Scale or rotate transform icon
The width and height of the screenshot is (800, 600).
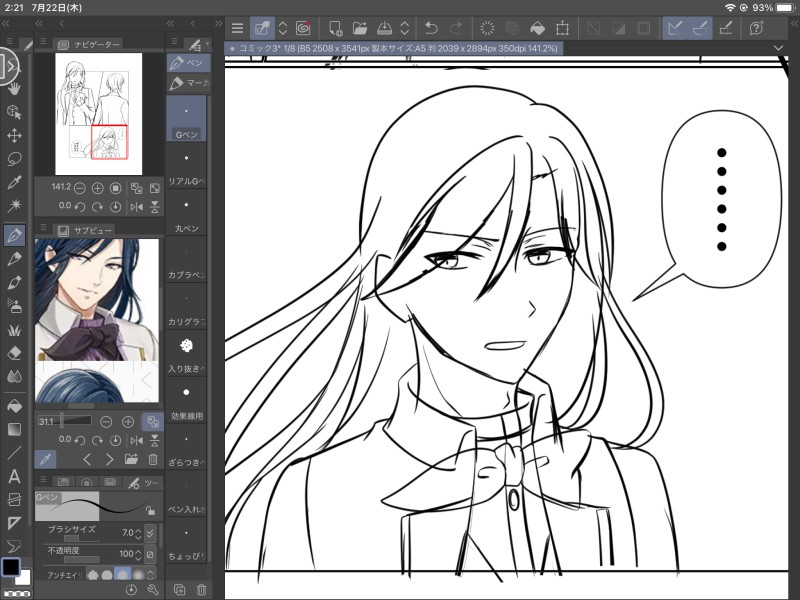pos(562,28)
